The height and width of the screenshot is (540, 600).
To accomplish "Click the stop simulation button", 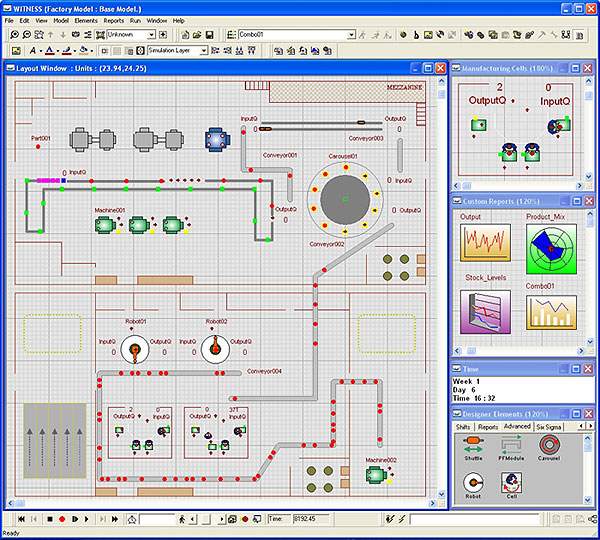I will click(x=50, y=519).
